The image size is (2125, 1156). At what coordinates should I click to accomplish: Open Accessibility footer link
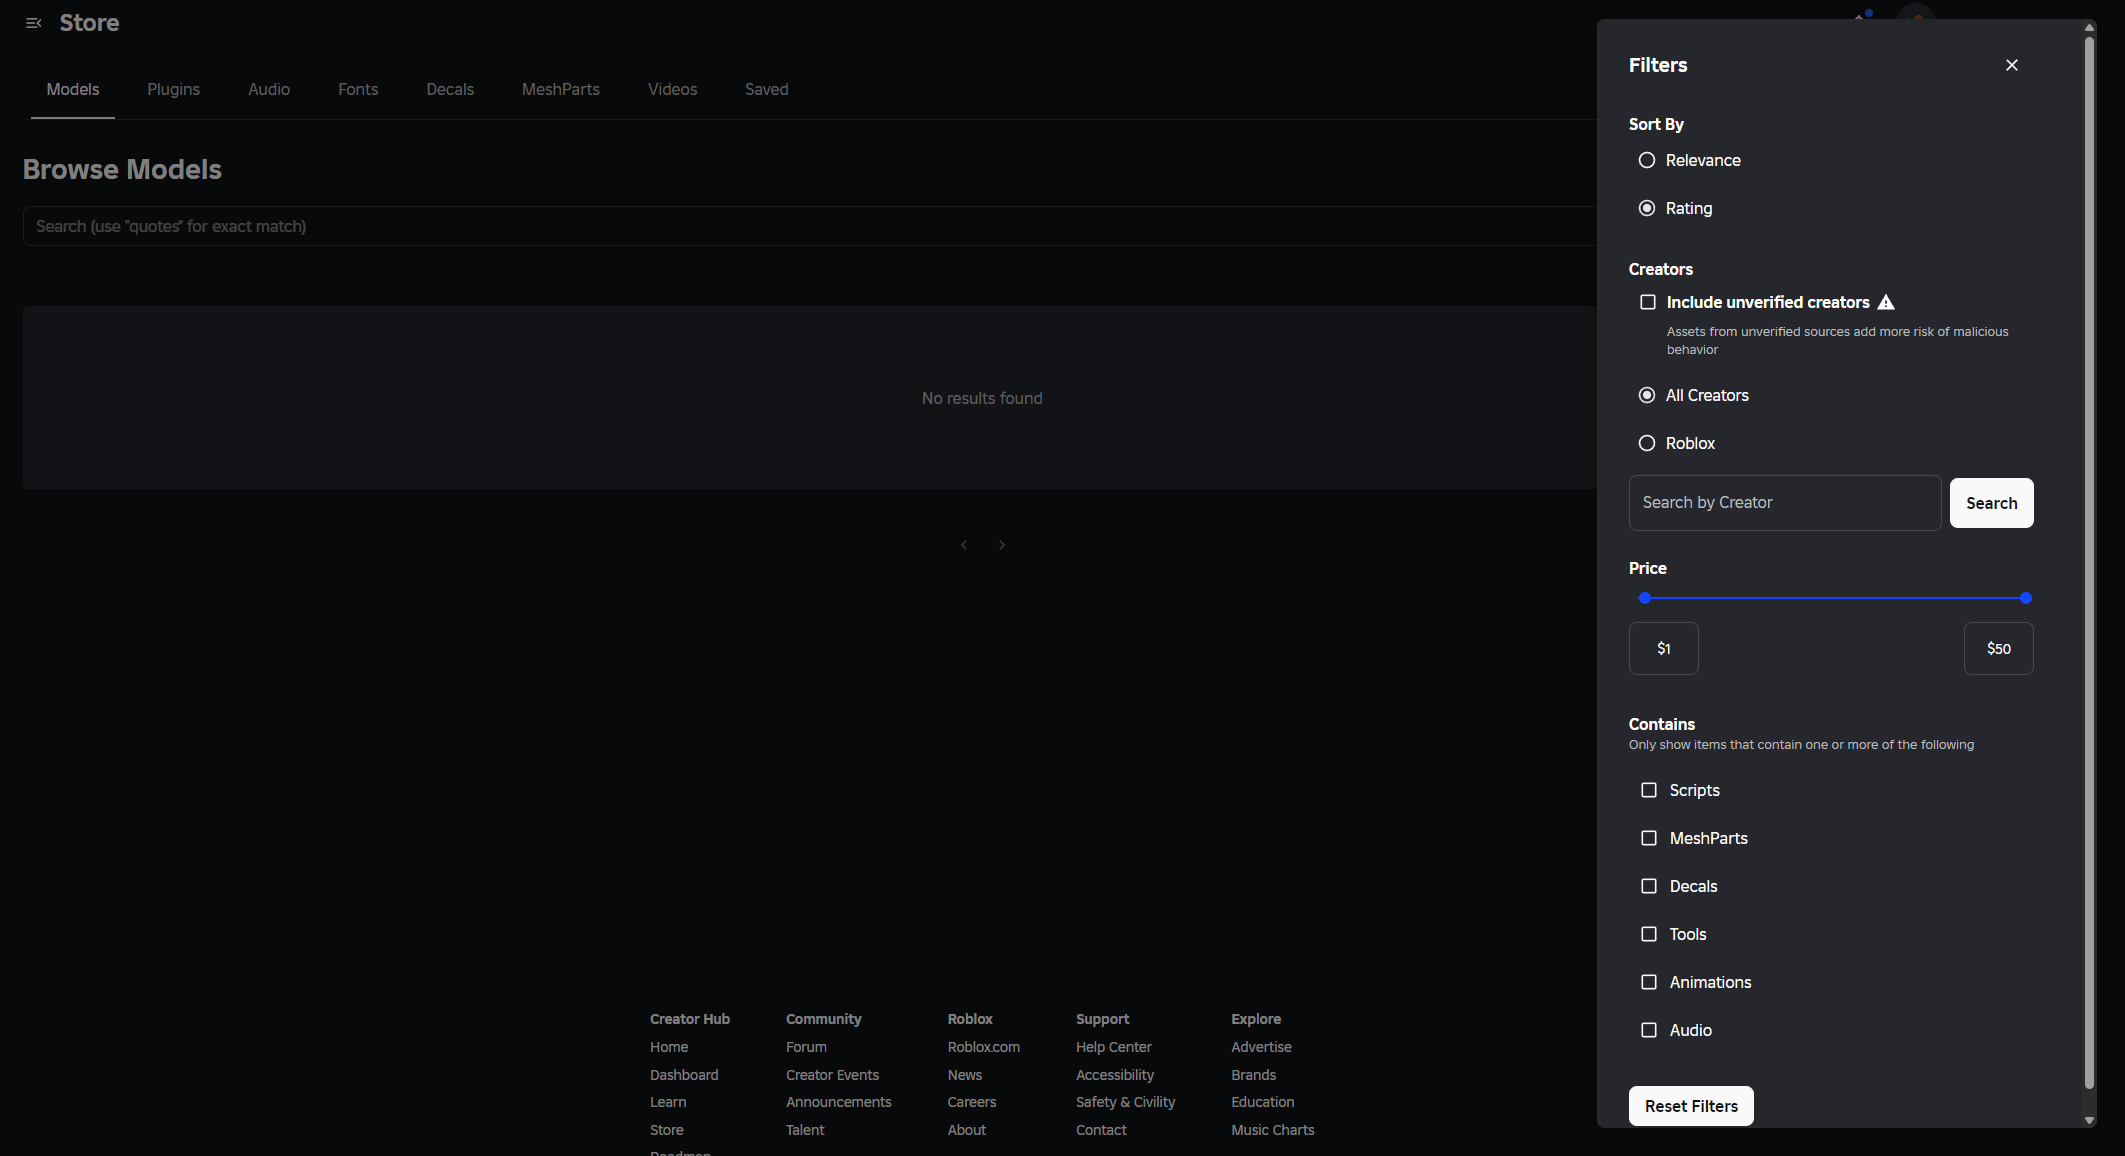coord(1115,1075)
